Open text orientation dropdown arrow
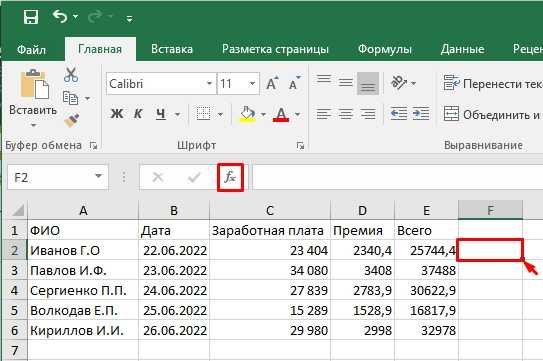This screenshot has height=361, width=543. pyautogui.click(x=413, y=83)
